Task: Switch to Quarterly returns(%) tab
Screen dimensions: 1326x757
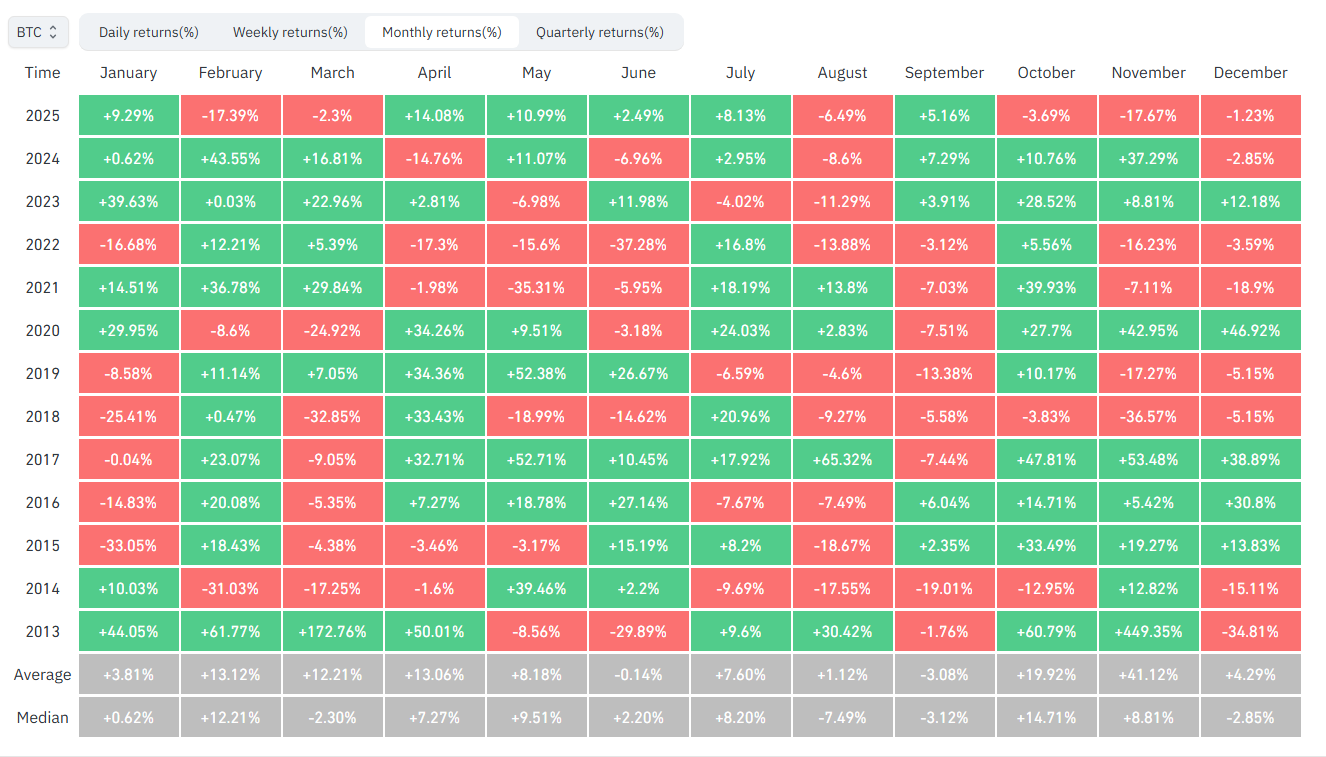Action: 599,32
